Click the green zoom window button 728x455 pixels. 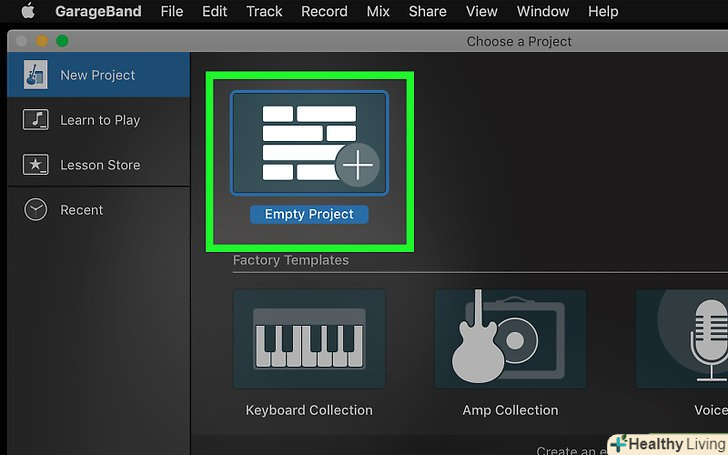click(x=62, y=41)
